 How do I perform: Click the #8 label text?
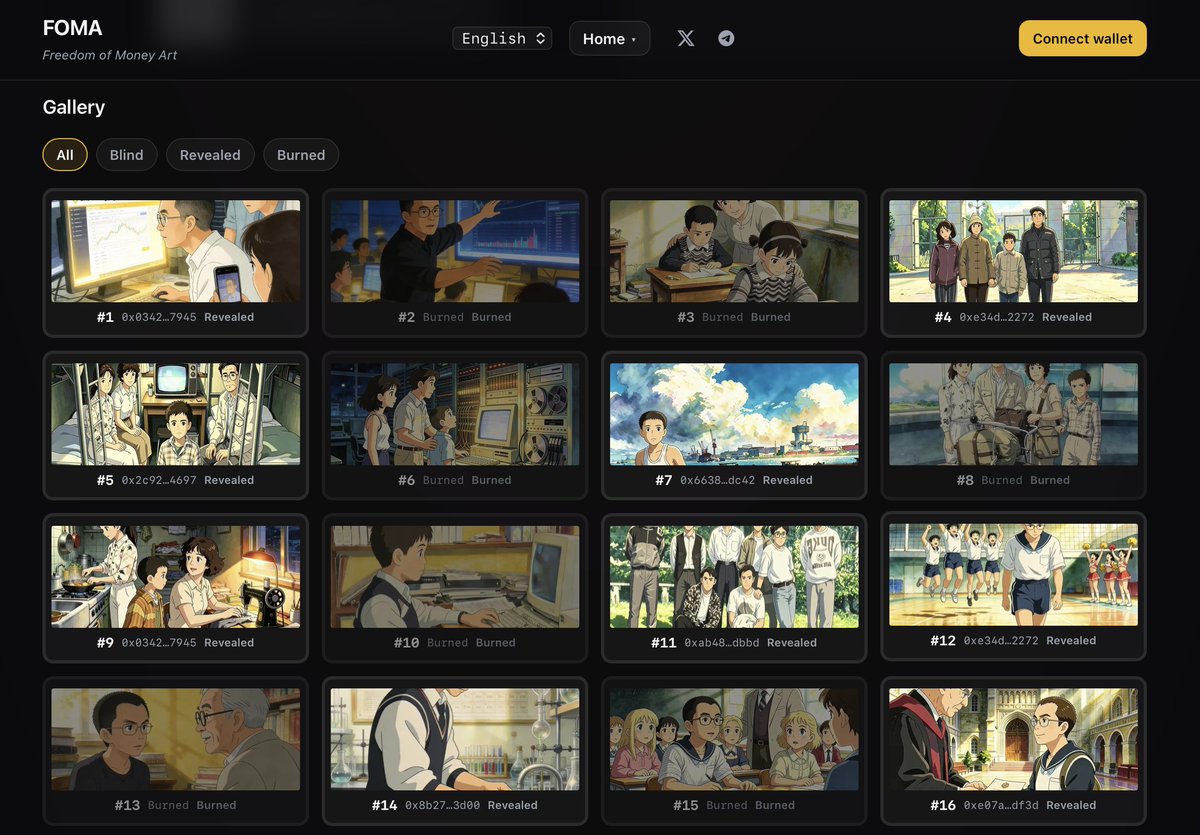[965, 480]
